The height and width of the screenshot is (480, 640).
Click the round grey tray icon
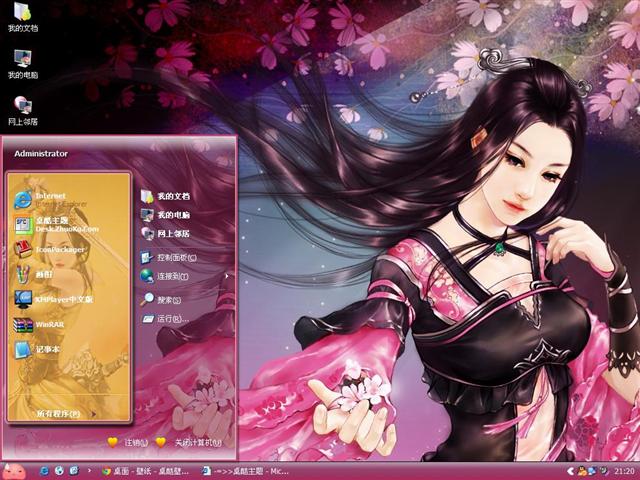[603, 471]
